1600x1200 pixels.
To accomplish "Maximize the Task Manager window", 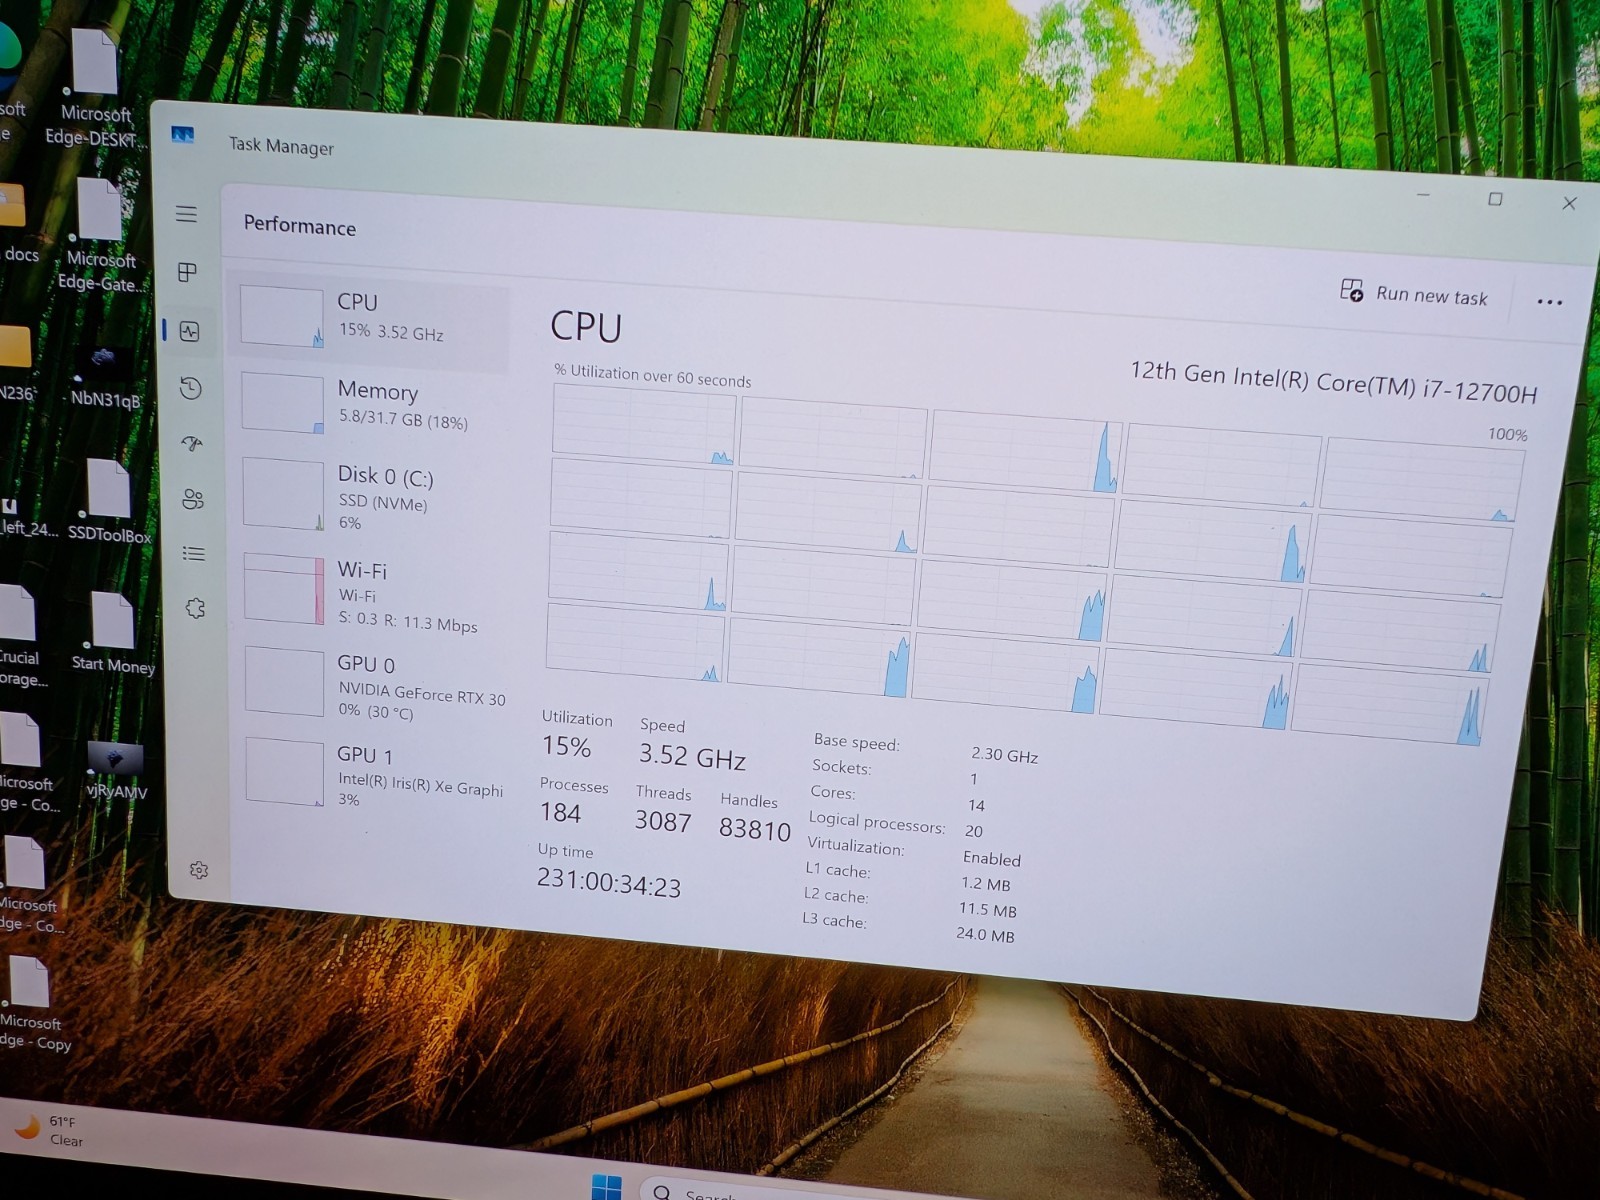I will pos(1495,199).
